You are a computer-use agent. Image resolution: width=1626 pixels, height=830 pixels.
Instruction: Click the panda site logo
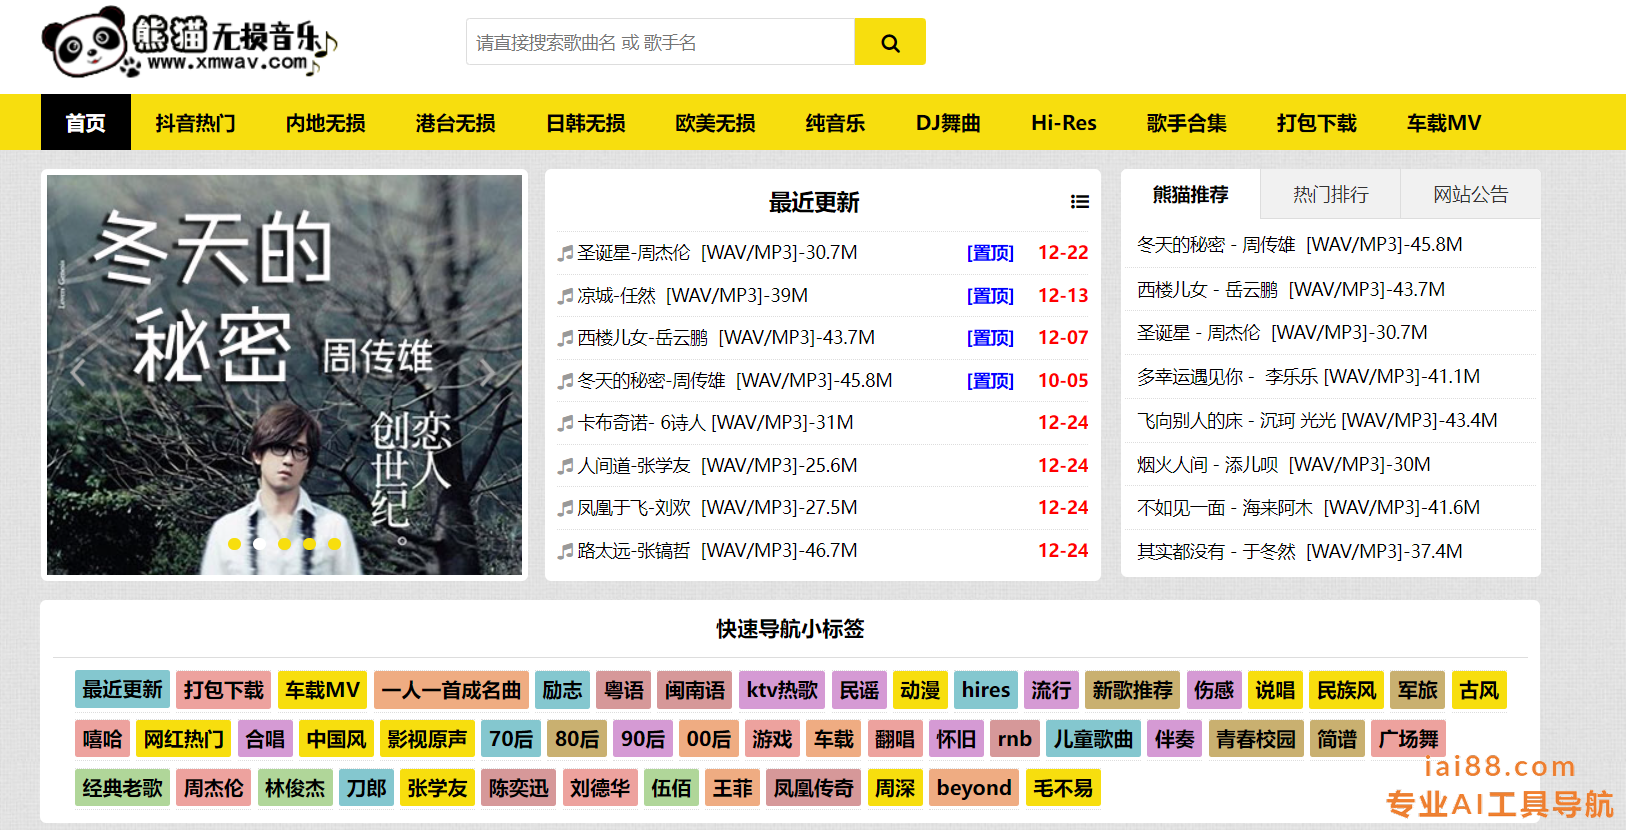click(190, 43)
